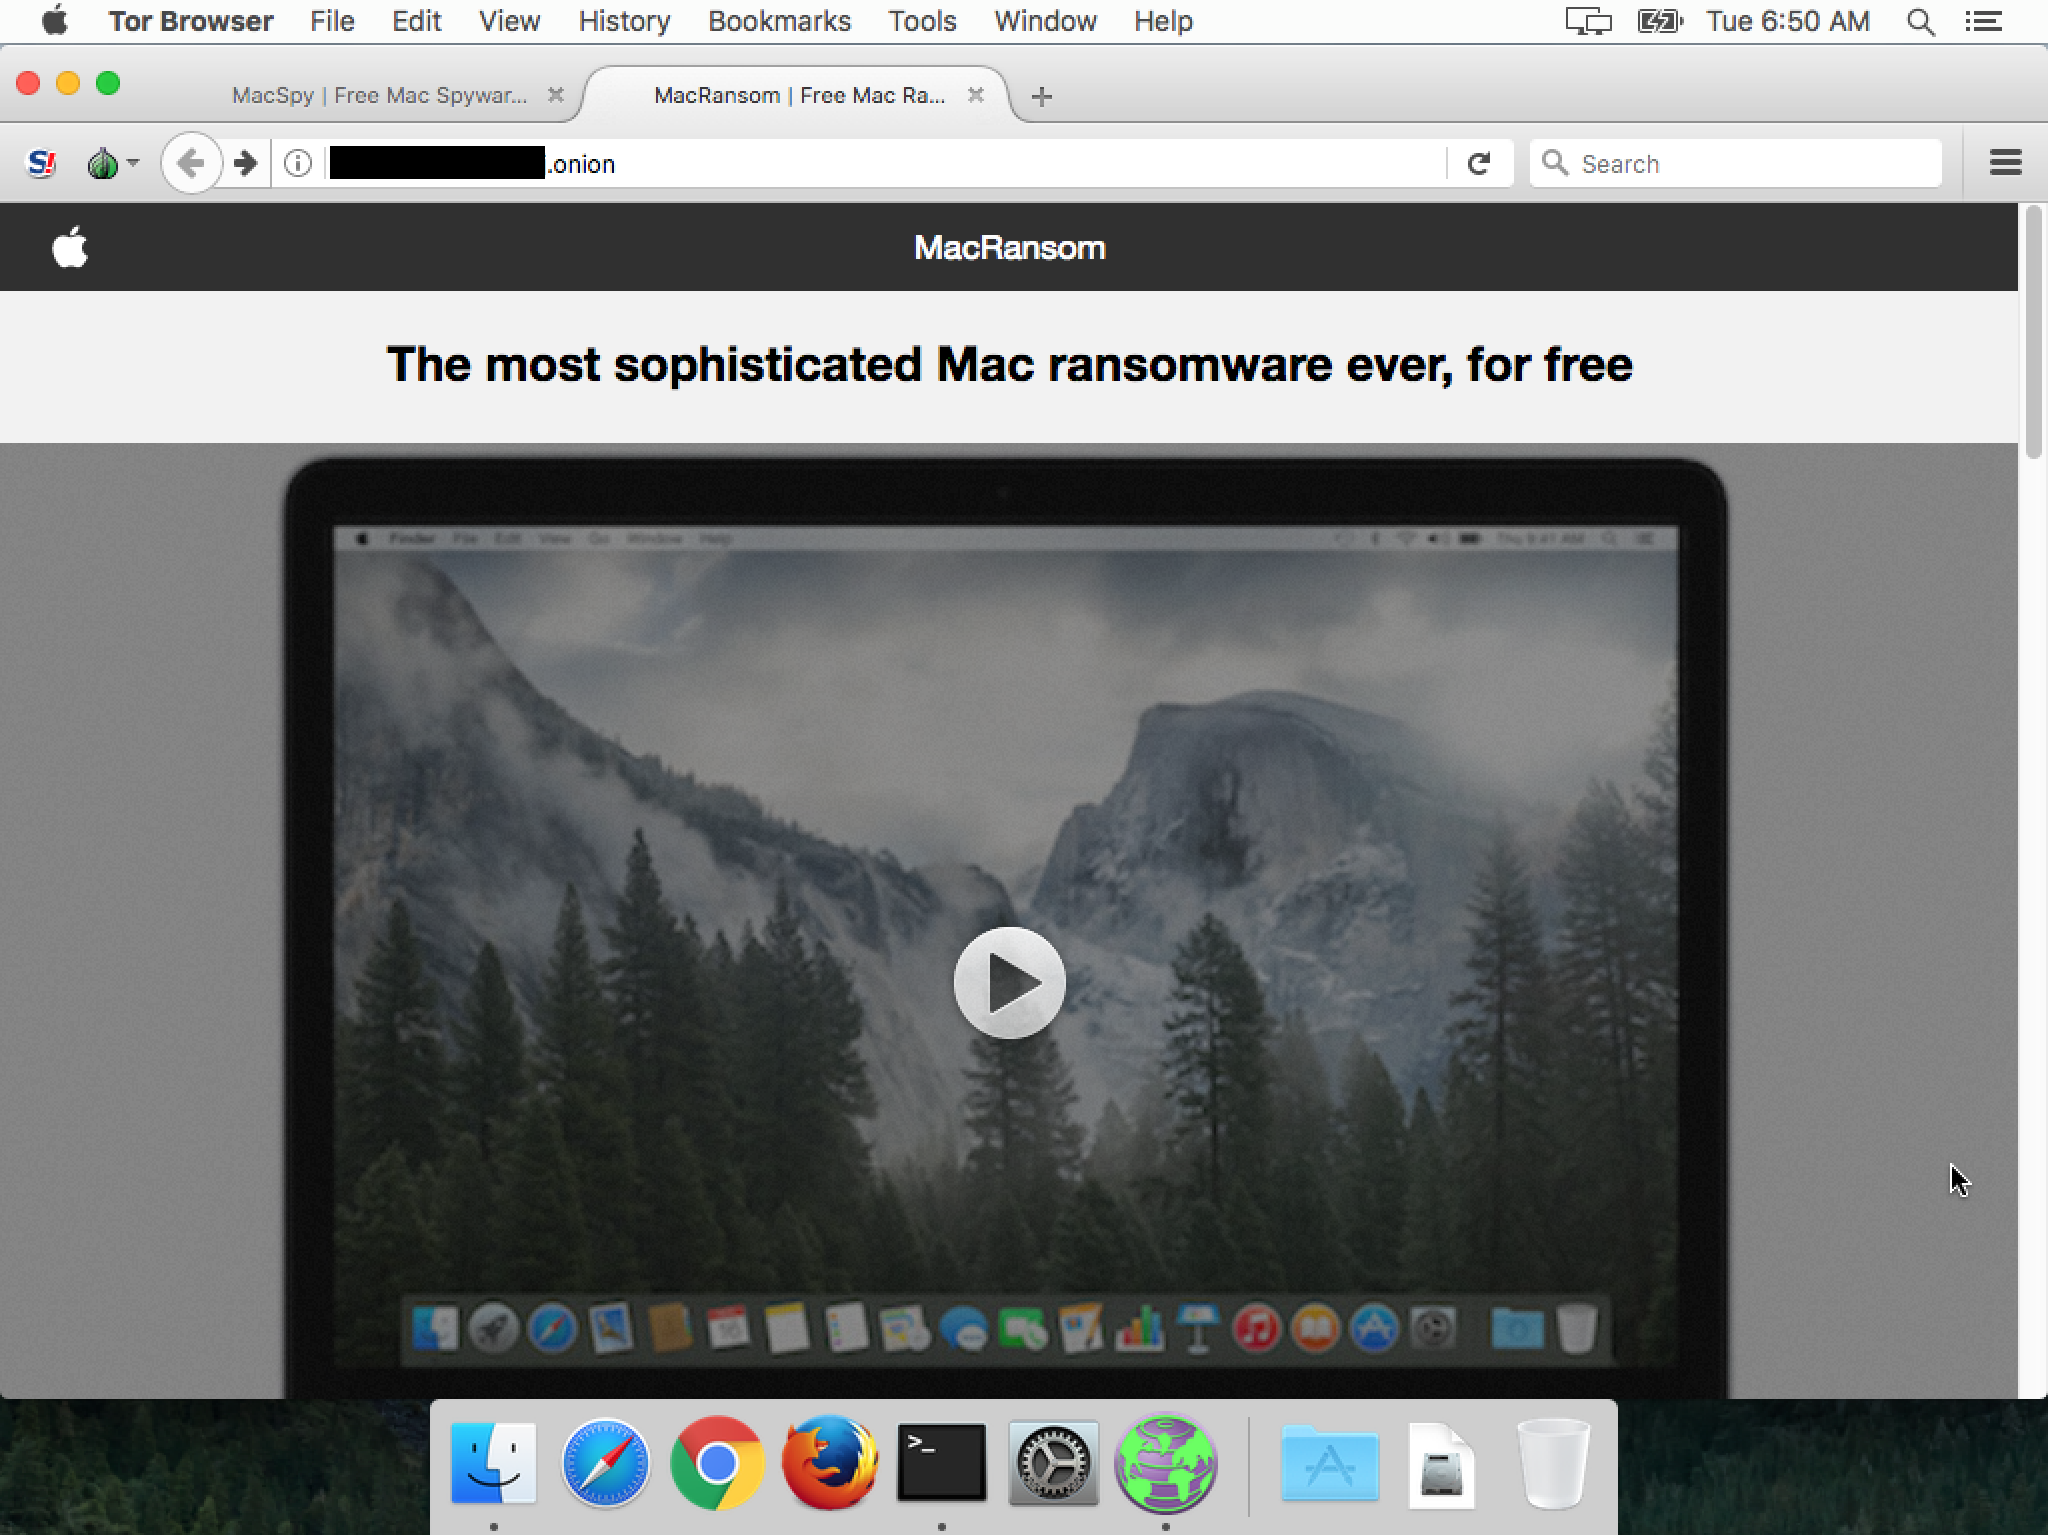2048x1535 pixels.
Task: Open the File menu
Action: click(332, 21)
